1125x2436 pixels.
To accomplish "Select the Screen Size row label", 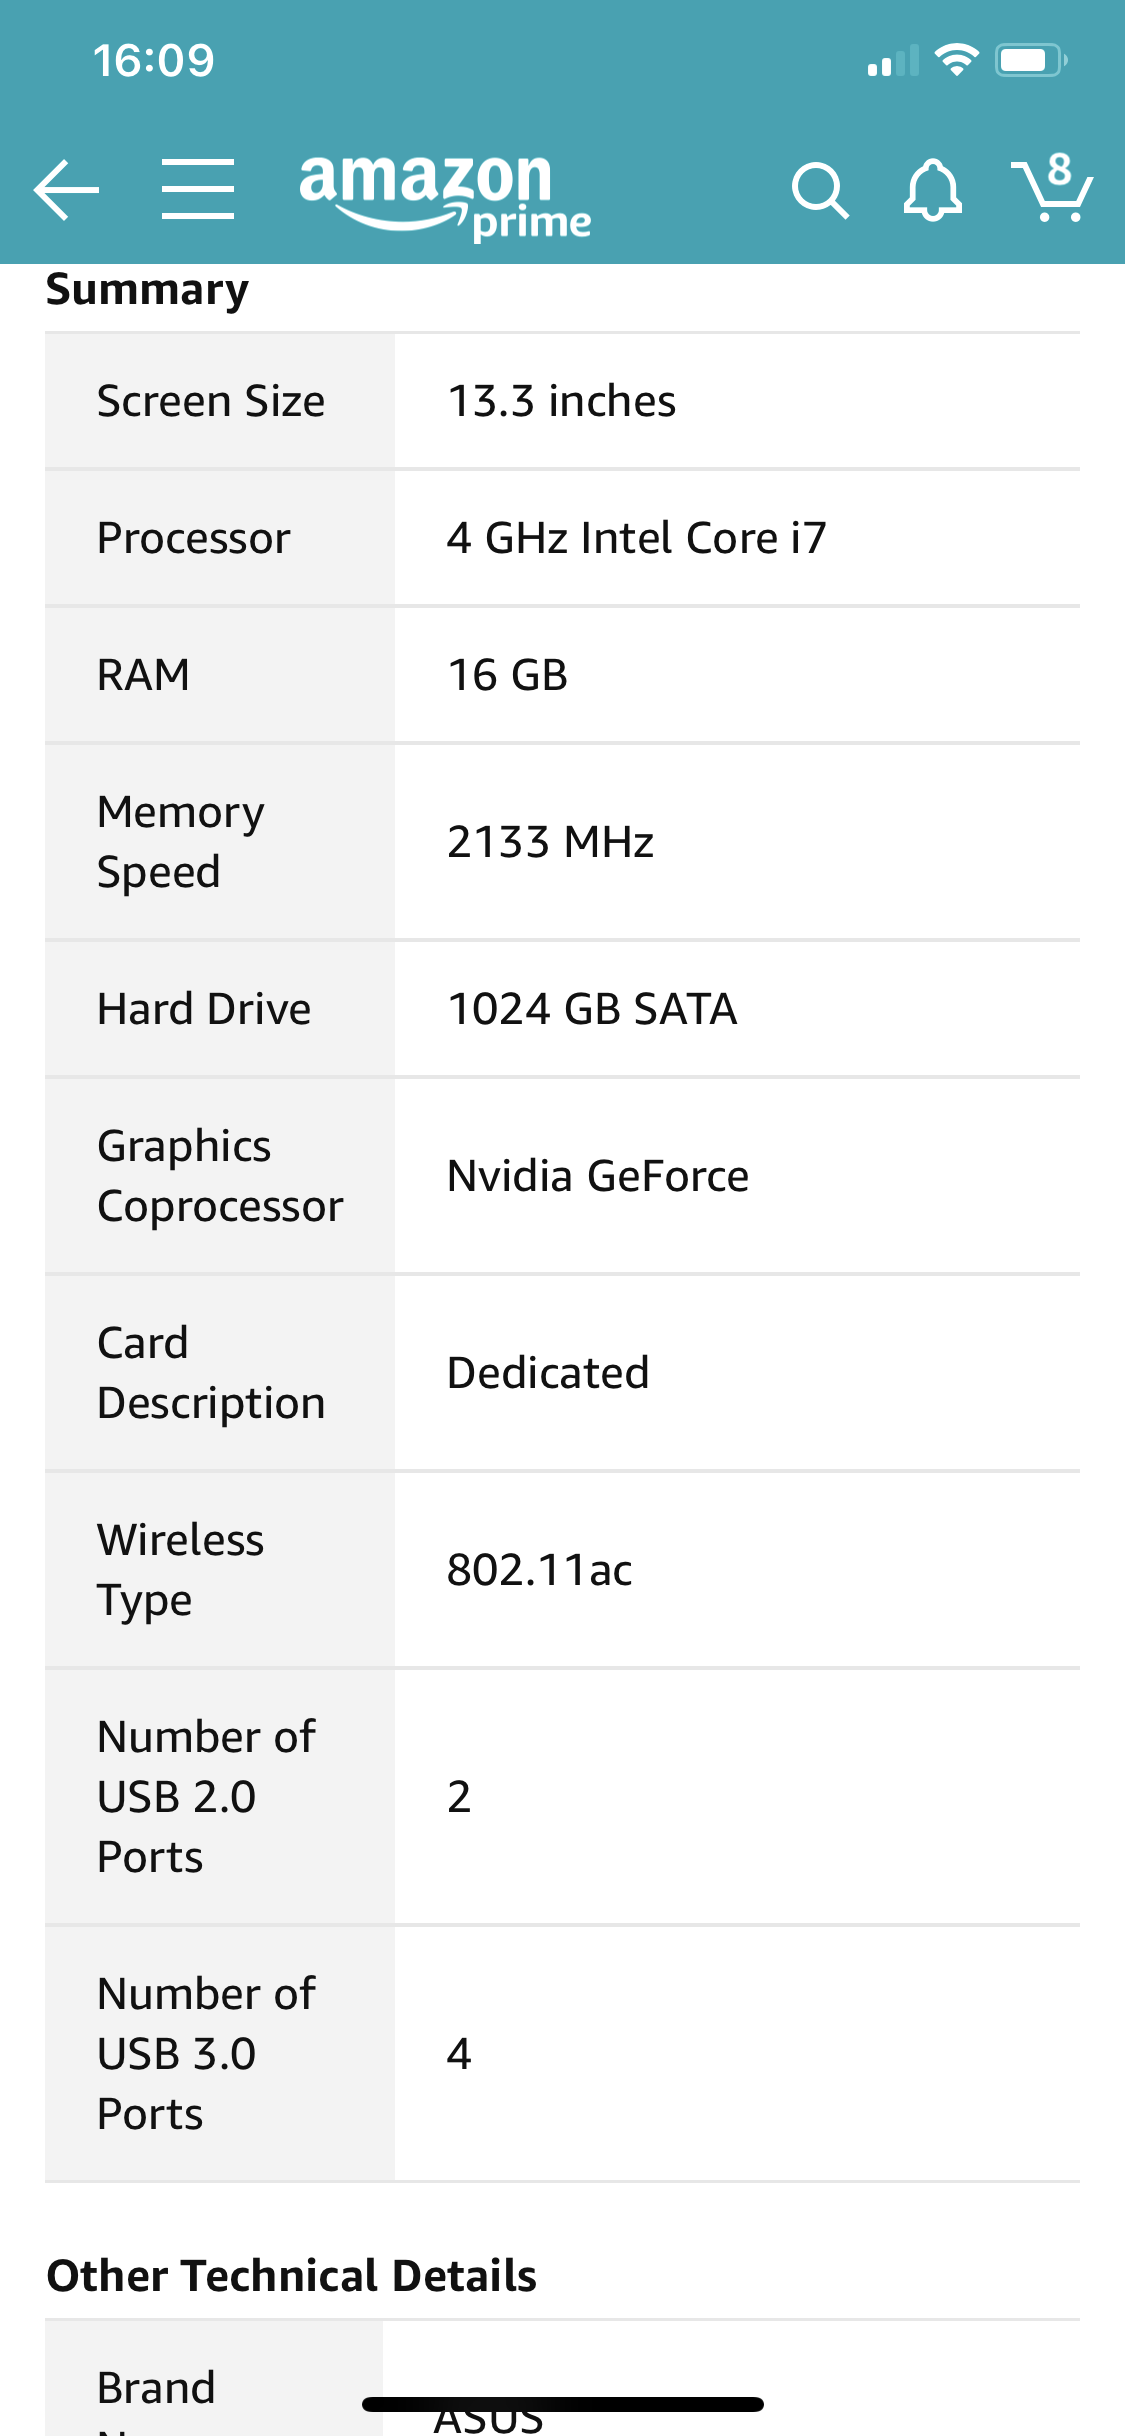I will tap(211, 401).
